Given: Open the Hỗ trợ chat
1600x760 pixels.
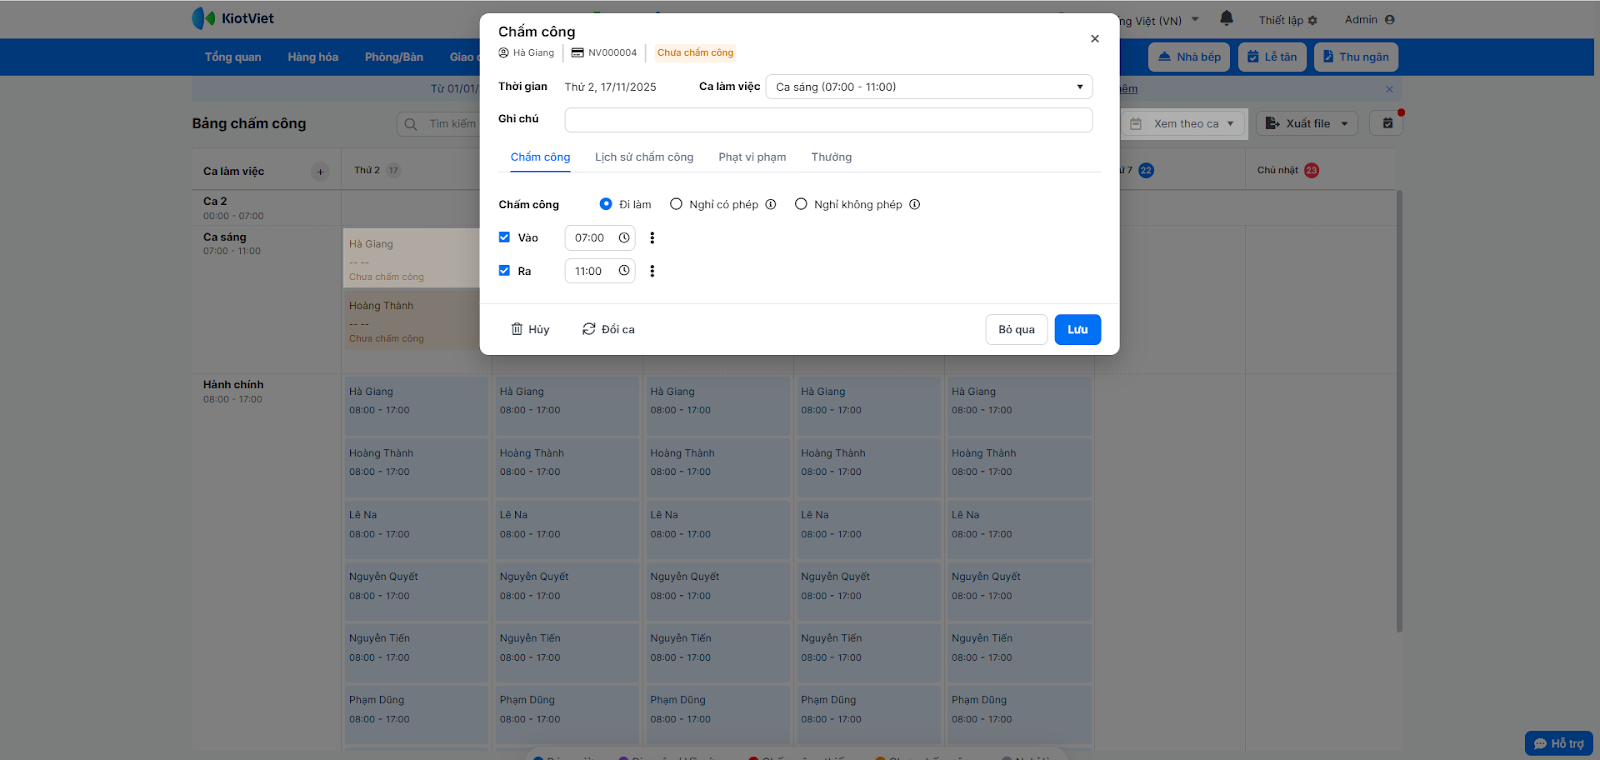Looking at the screenshot, I should (1558, 744).
